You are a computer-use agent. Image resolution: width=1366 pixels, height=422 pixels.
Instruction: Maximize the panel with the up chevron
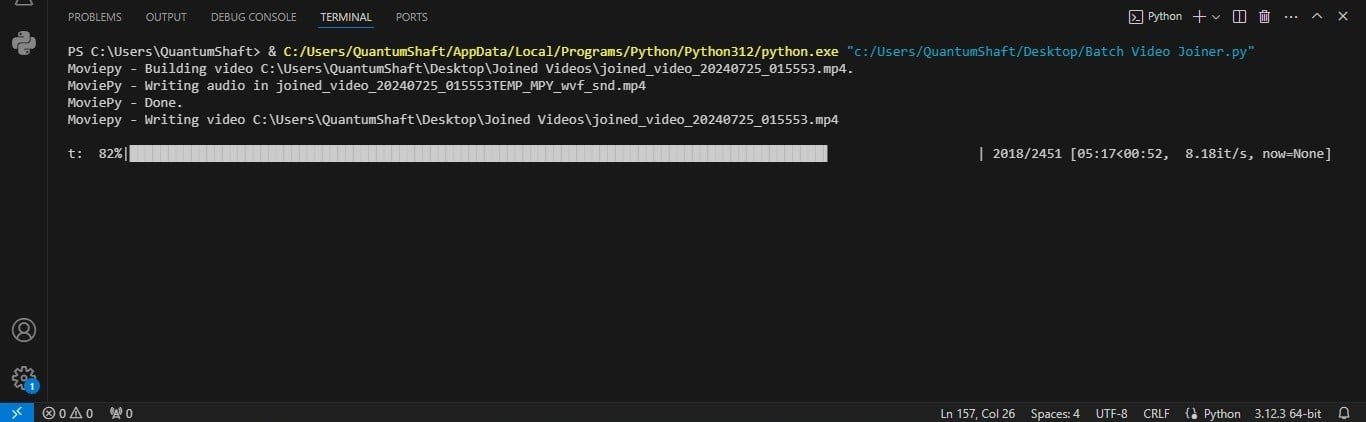[1316, 17]
